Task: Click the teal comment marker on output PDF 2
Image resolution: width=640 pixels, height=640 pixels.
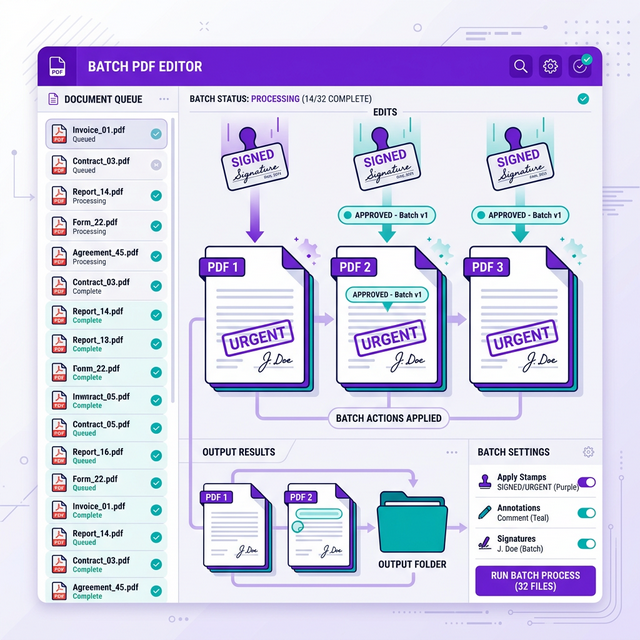Action: [x=298, y=527]
